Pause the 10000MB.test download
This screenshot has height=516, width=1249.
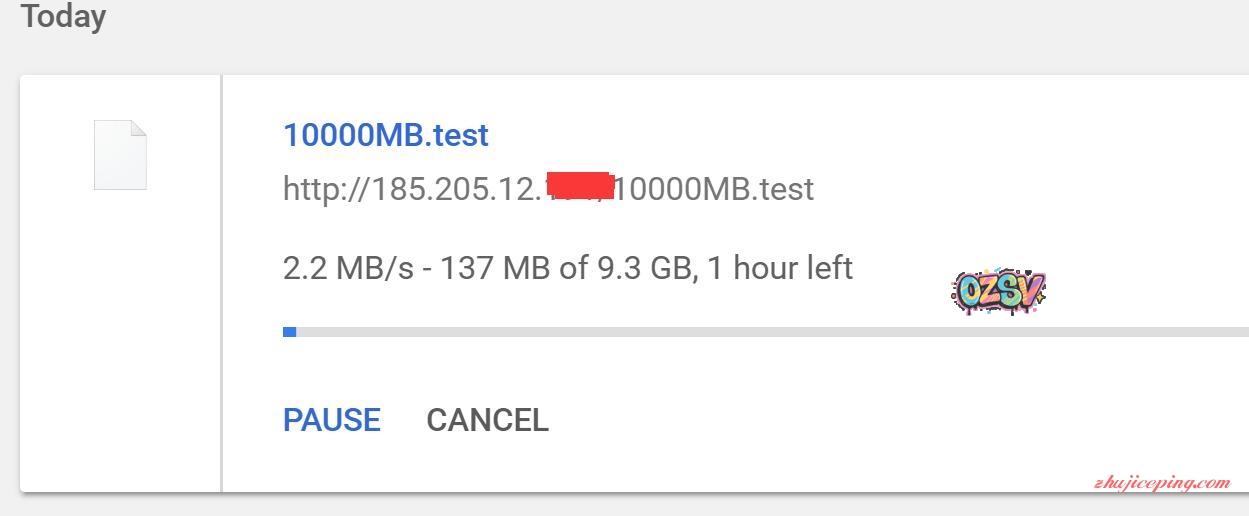coord(331,420)
